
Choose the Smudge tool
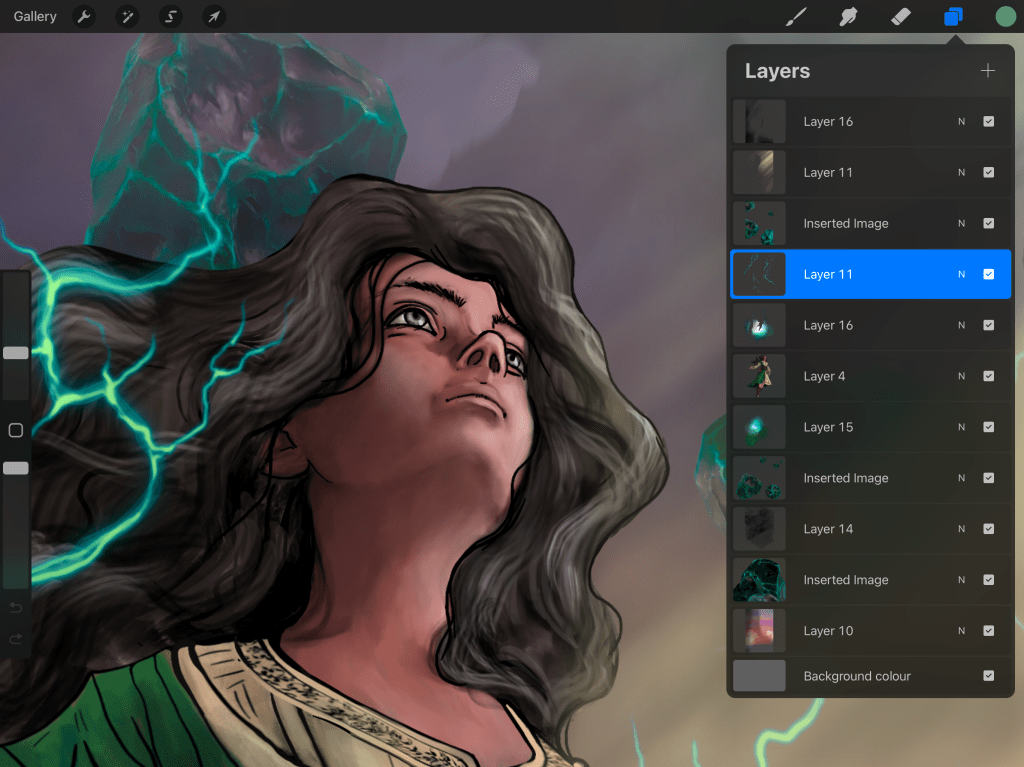tap(848, 16)
